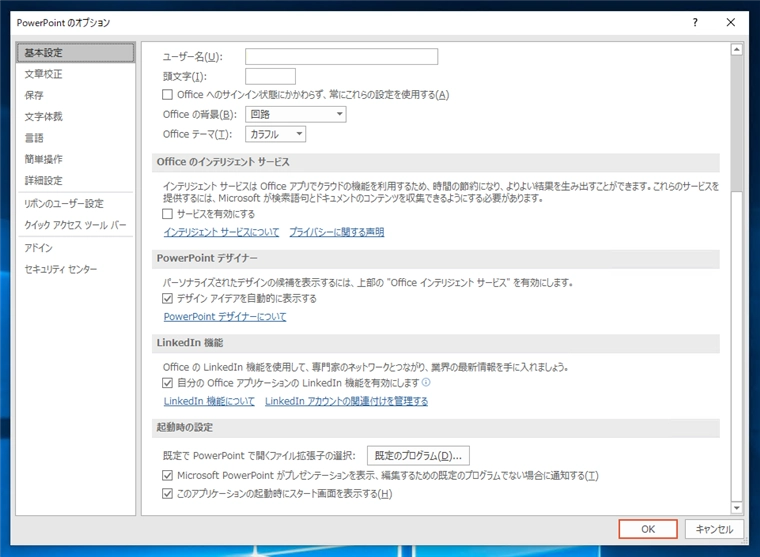The height and width of the screenshot is (557, 760).
Task: Uncheck デザイン アイデアを自動的に表示する
Action: point(167,298)
